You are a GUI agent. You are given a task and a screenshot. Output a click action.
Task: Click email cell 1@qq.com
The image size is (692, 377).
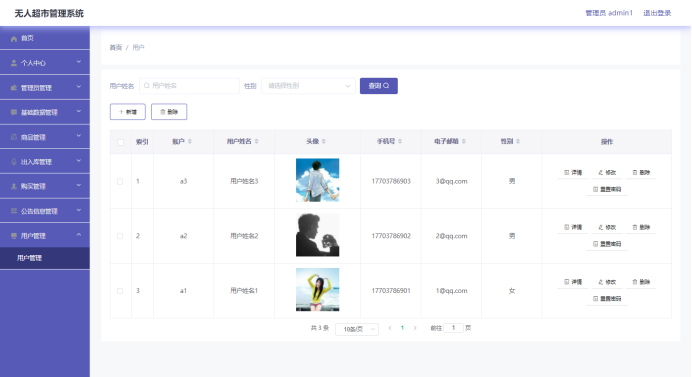[451, 291]
